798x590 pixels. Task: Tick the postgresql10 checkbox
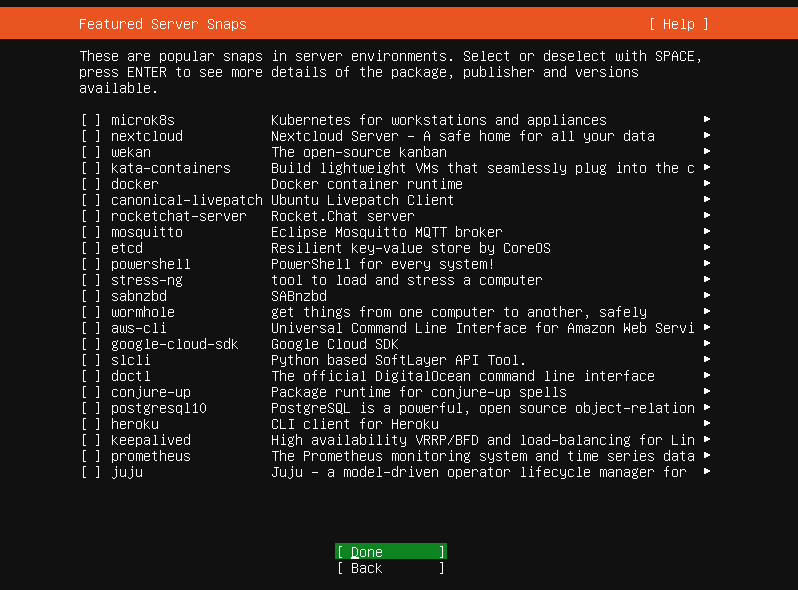pyautogui.click(x=91, y=408)
